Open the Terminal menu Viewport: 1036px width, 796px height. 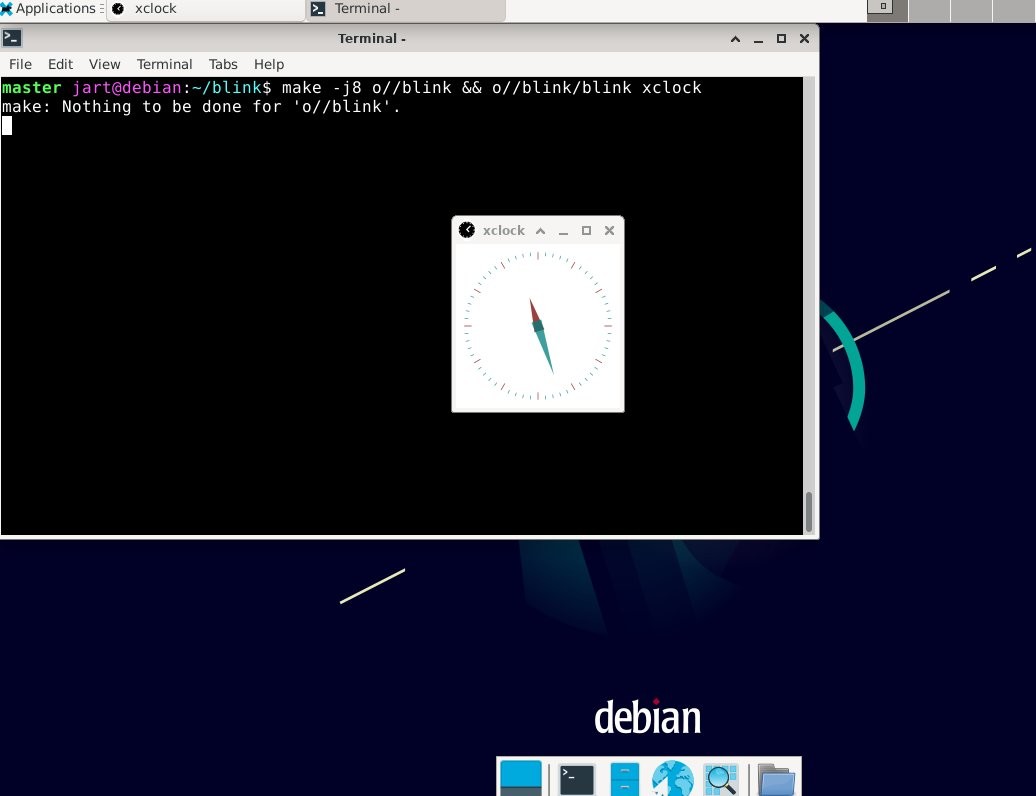point(165,64)
